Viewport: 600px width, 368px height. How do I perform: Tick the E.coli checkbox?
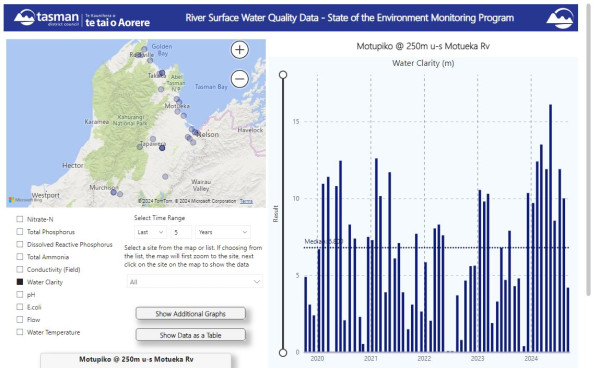pos(20,307)
